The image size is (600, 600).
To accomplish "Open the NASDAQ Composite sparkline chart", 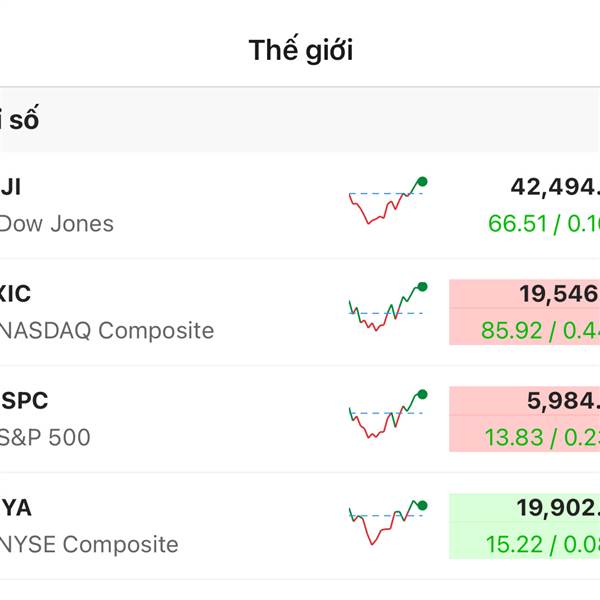I will (388, 307).
